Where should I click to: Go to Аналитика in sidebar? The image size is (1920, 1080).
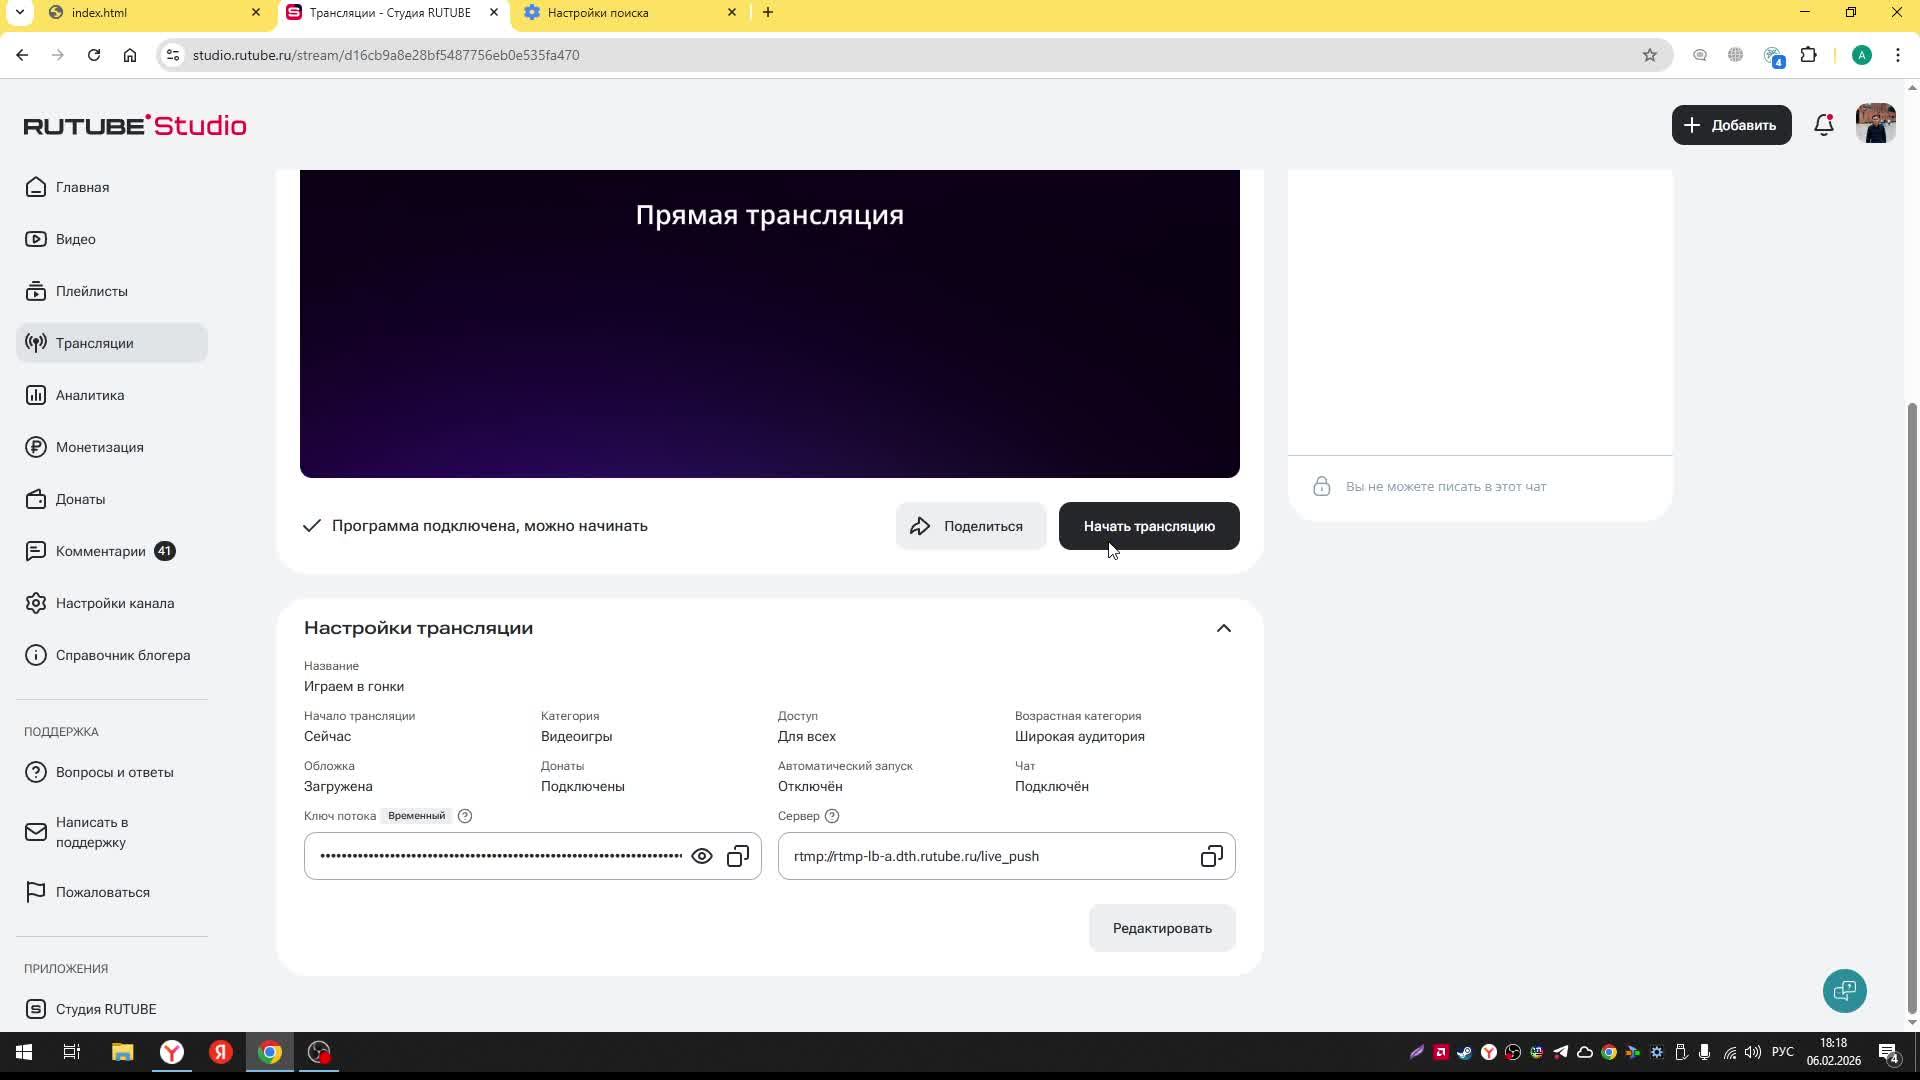coord(90,395)
